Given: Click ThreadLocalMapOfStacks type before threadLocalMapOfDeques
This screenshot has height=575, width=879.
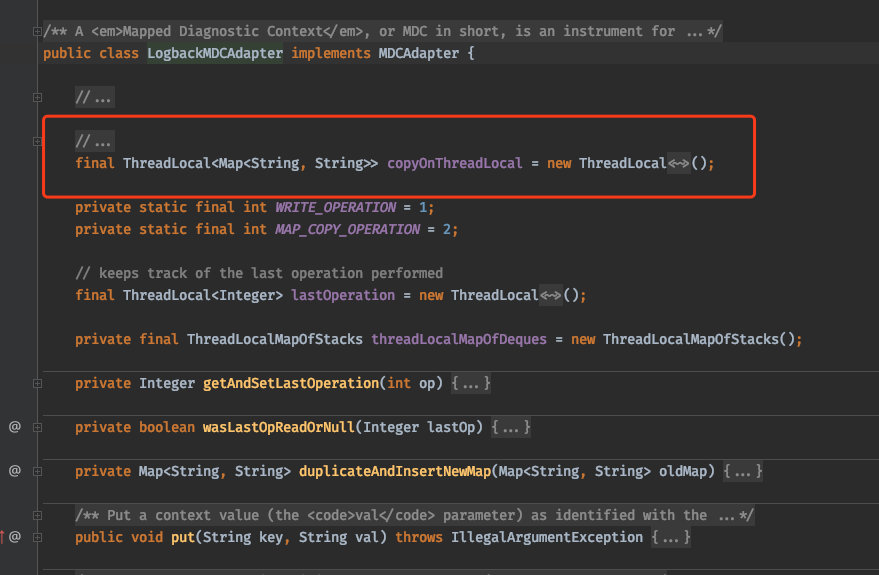Looking at the screenshot, I should tap(275, 339).
